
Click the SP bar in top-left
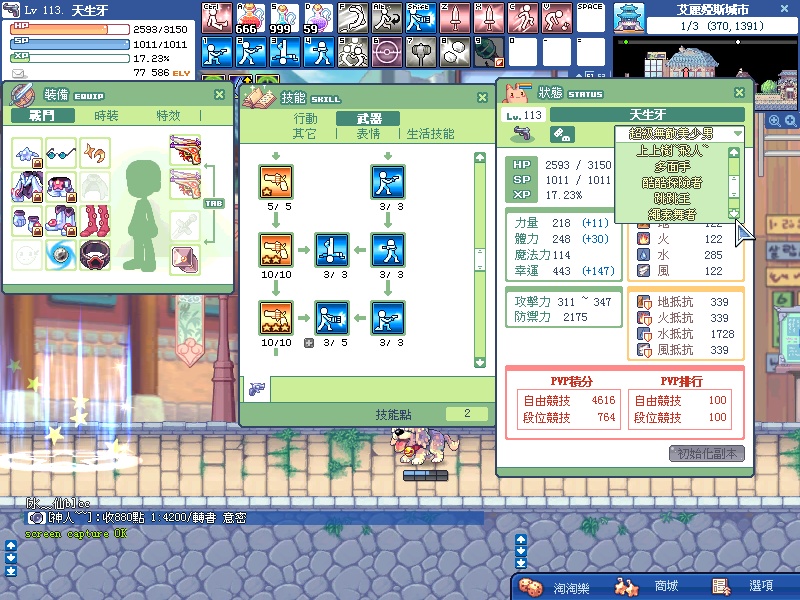(x=70, y=43)
